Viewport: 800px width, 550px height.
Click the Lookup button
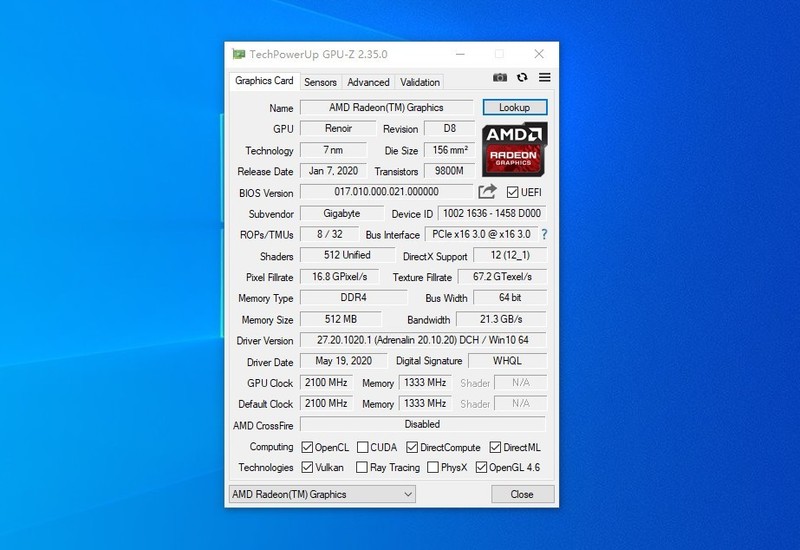515,107
